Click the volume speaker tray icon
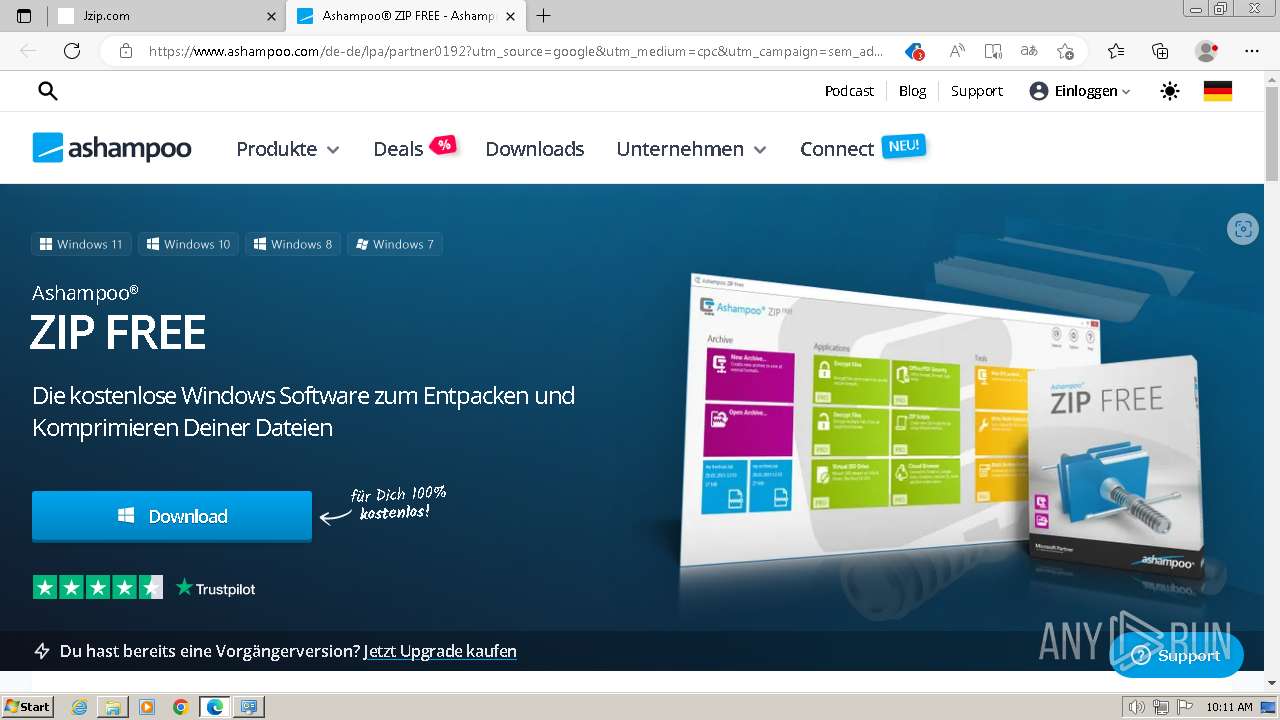Image resolution: width=1280 pixels, height=720 pixels. click(x=1137, y=707)
